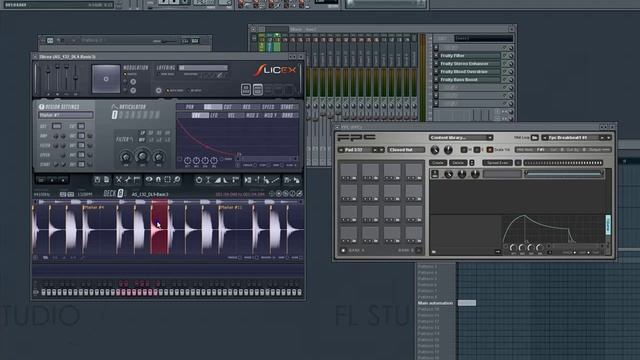Click the Closed Hat pad name field
The width and height of the screenshot is (640, 360).
pos(406,150)
